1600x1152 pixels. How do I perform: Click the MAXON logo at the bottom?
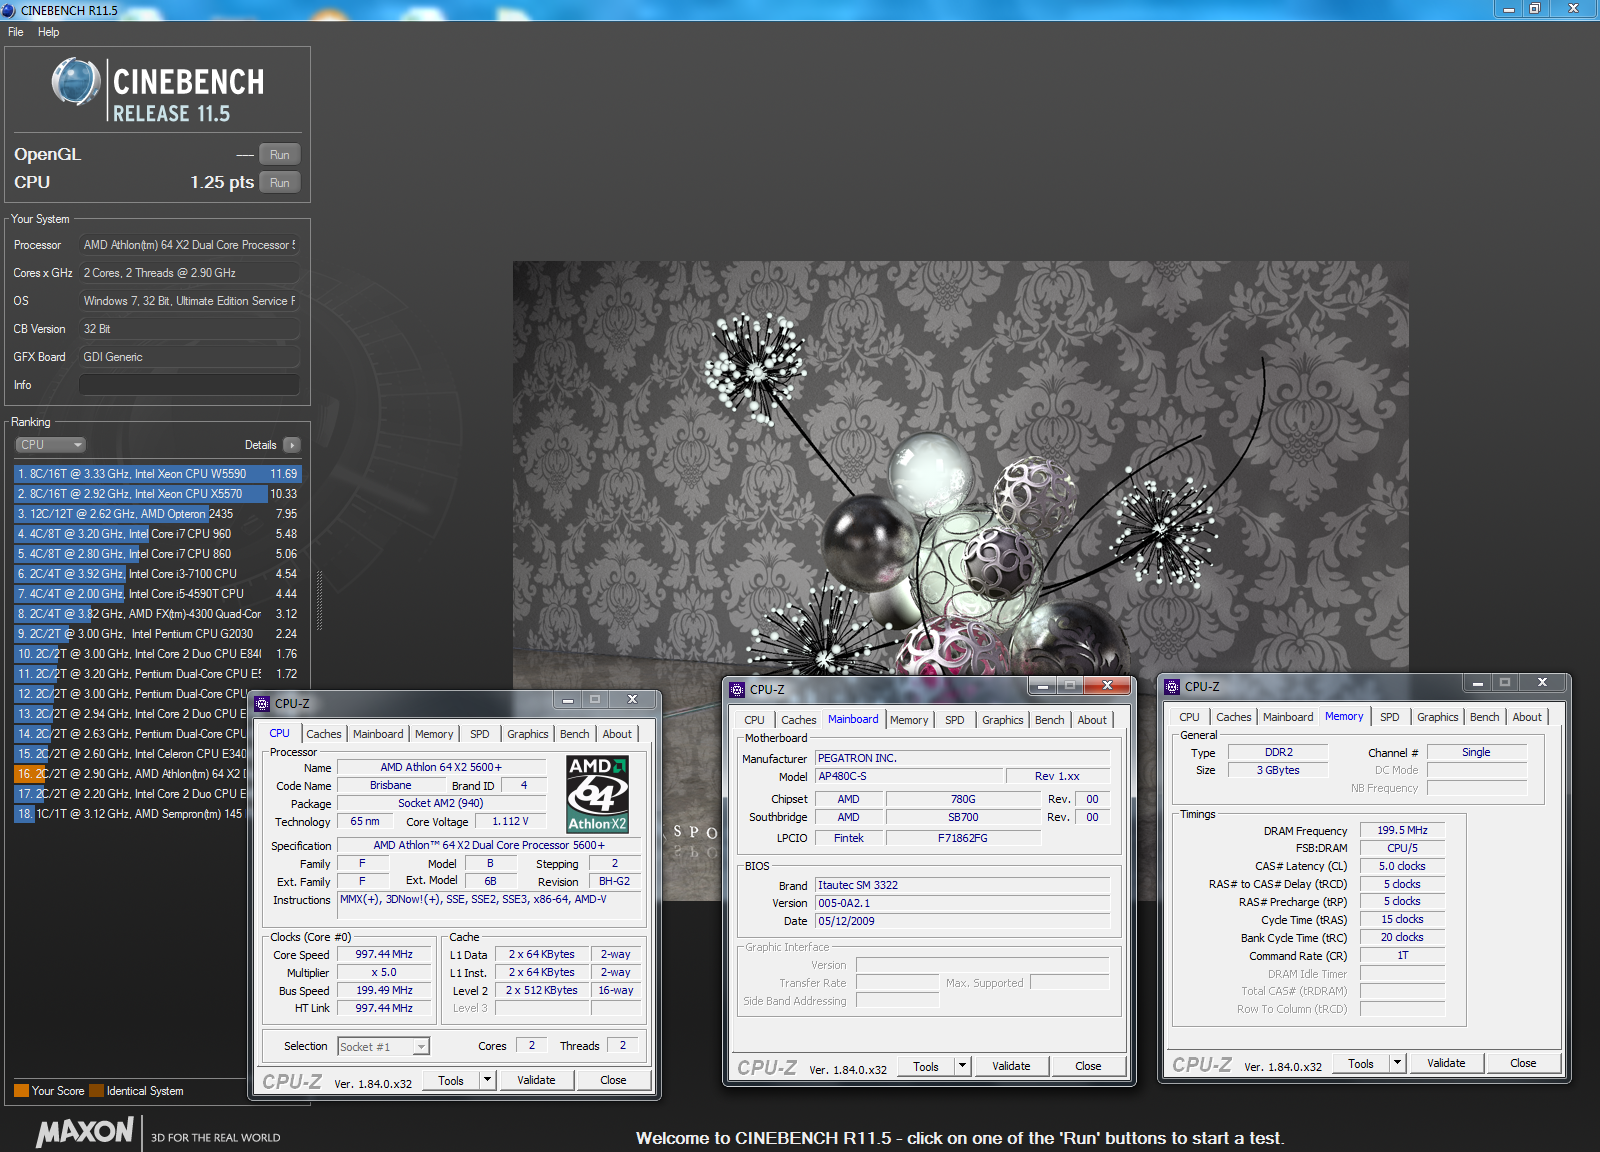[x=85, y=1131]
